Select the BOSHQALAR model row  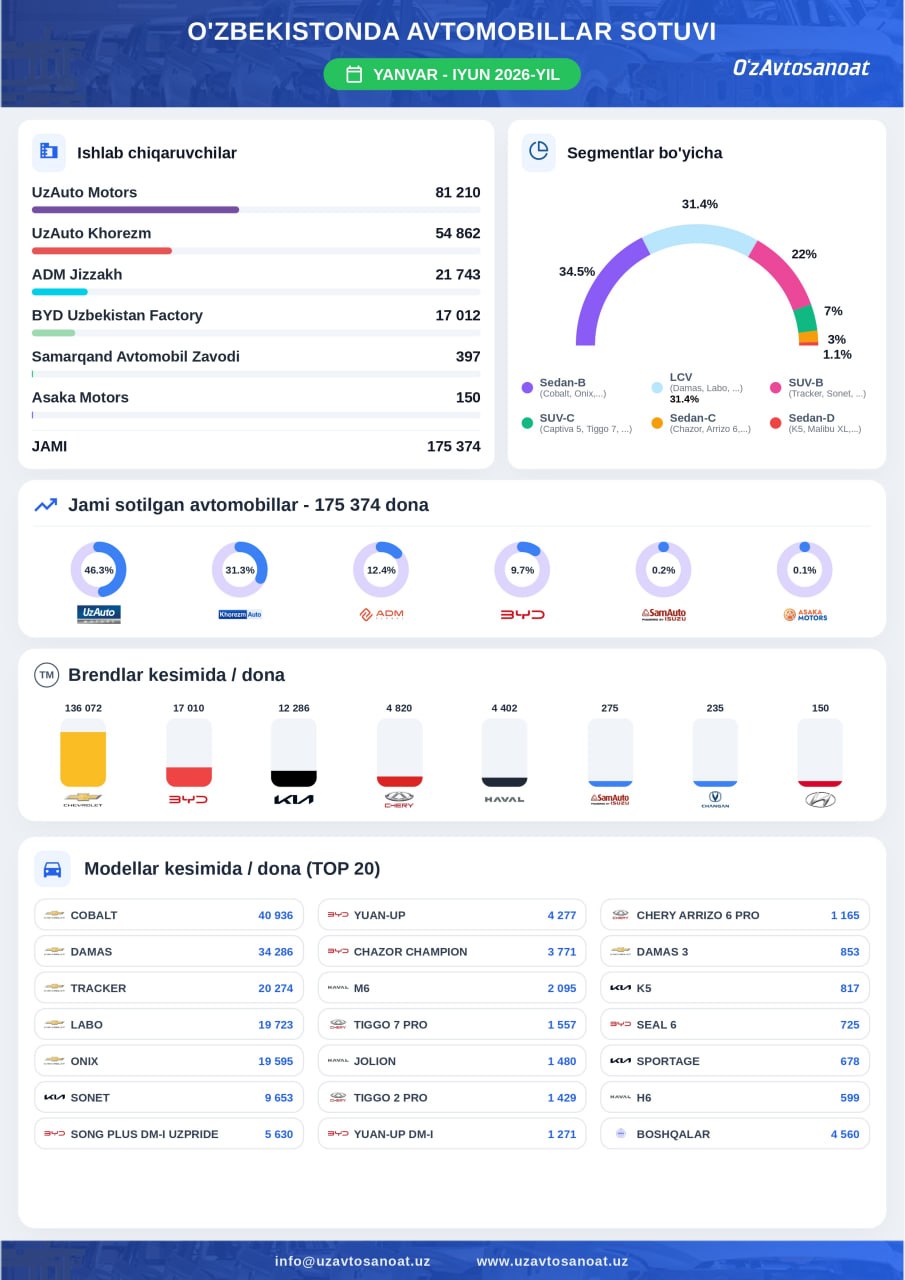735,1134
